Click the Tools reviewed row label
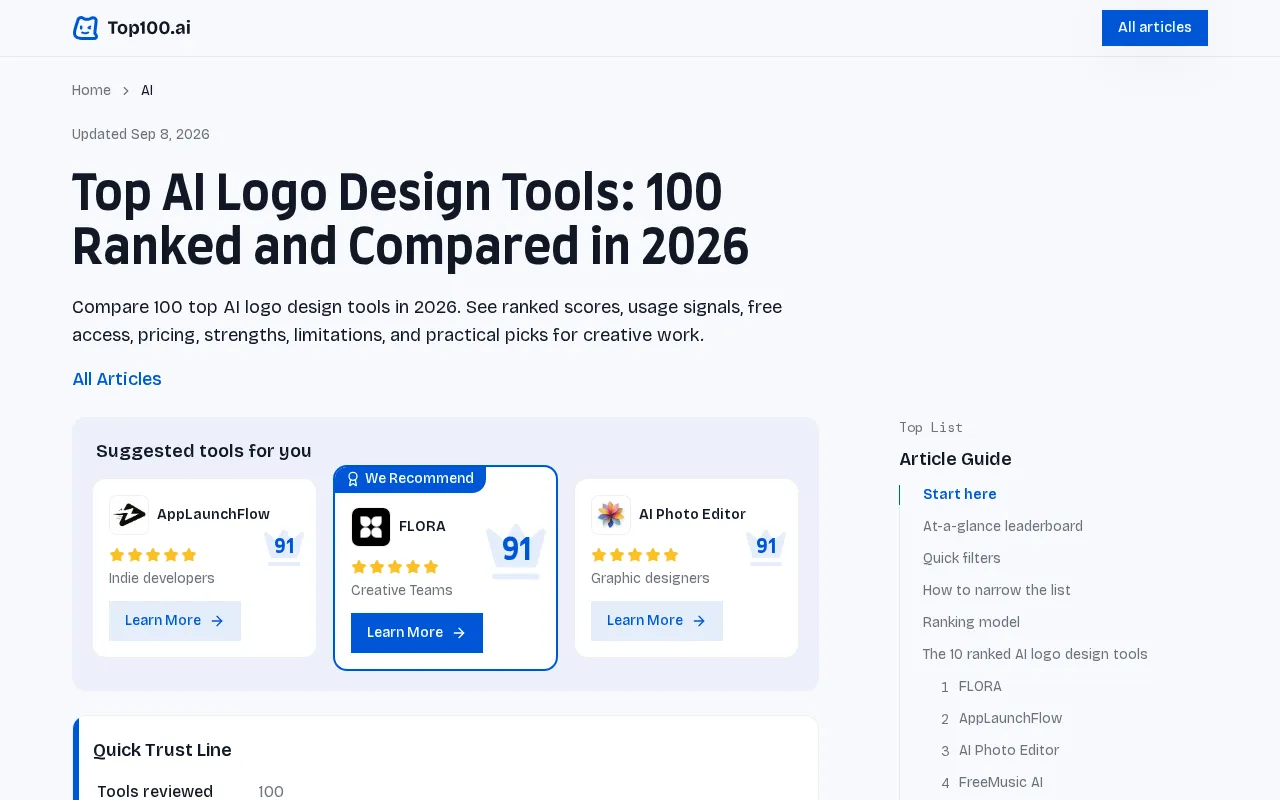 (x=155, y=792)
